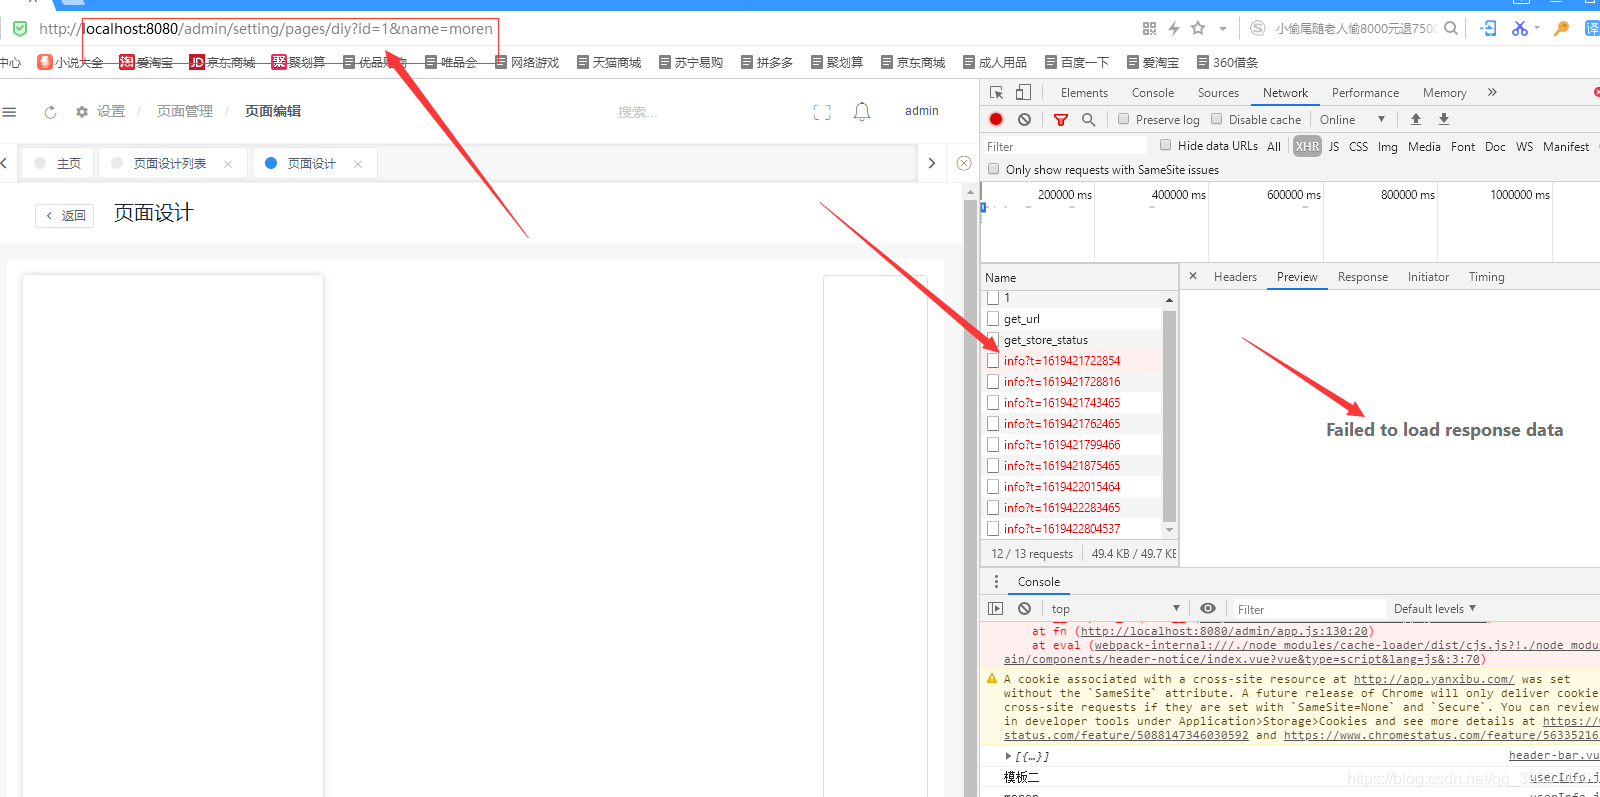This screenshot has width=1600, height=797.
Task: Tick the checkbox for get_store_status request
Action: click(993, 339)
